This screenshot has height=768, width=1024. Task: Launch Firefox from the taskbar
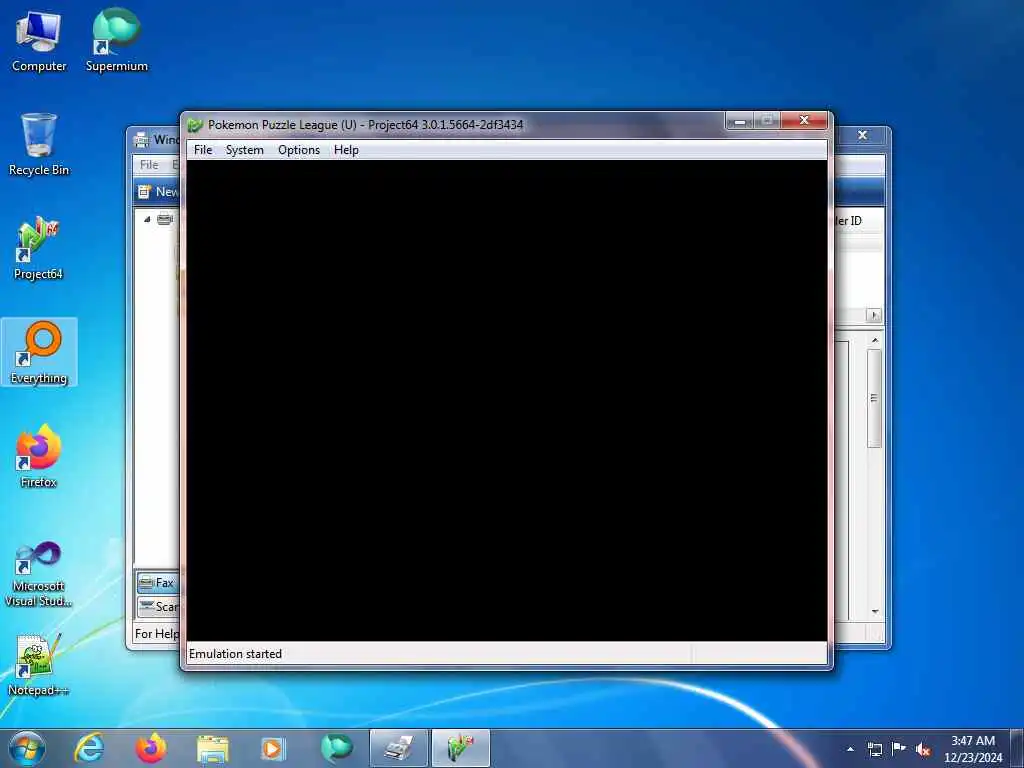pyautogui.click(x=151, y=748)
